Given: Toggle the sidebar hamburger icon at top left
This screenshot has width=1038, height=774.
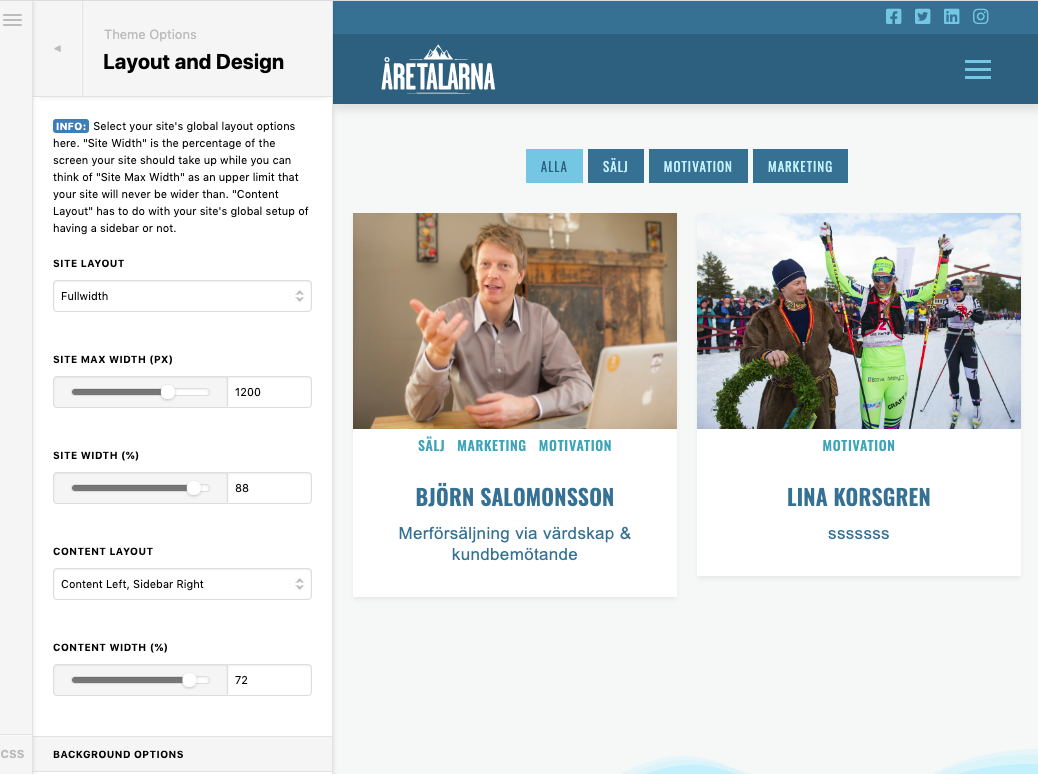Looking at the screenshot, I should point(13,20).
